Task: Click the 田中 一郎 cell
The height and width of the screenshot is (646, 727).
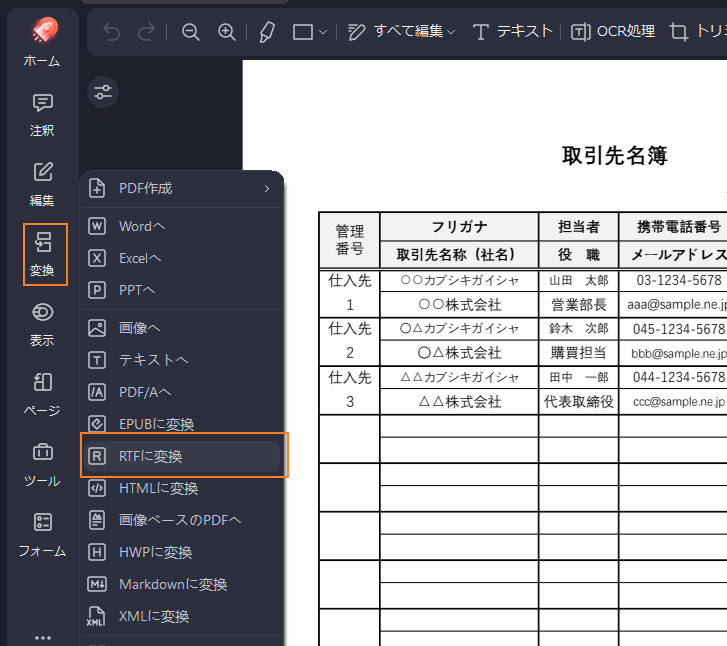Action: coord(579,377)
